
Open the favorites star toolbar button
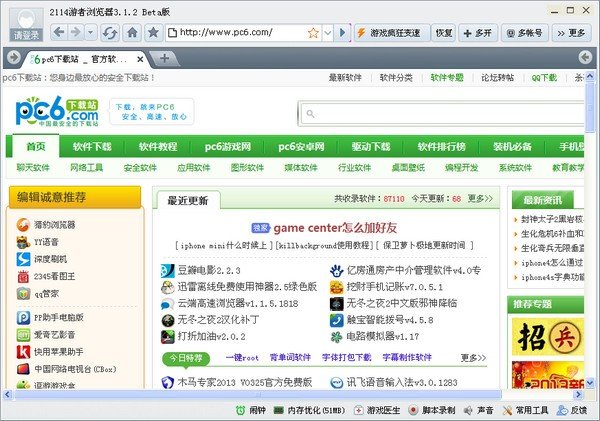153,33
